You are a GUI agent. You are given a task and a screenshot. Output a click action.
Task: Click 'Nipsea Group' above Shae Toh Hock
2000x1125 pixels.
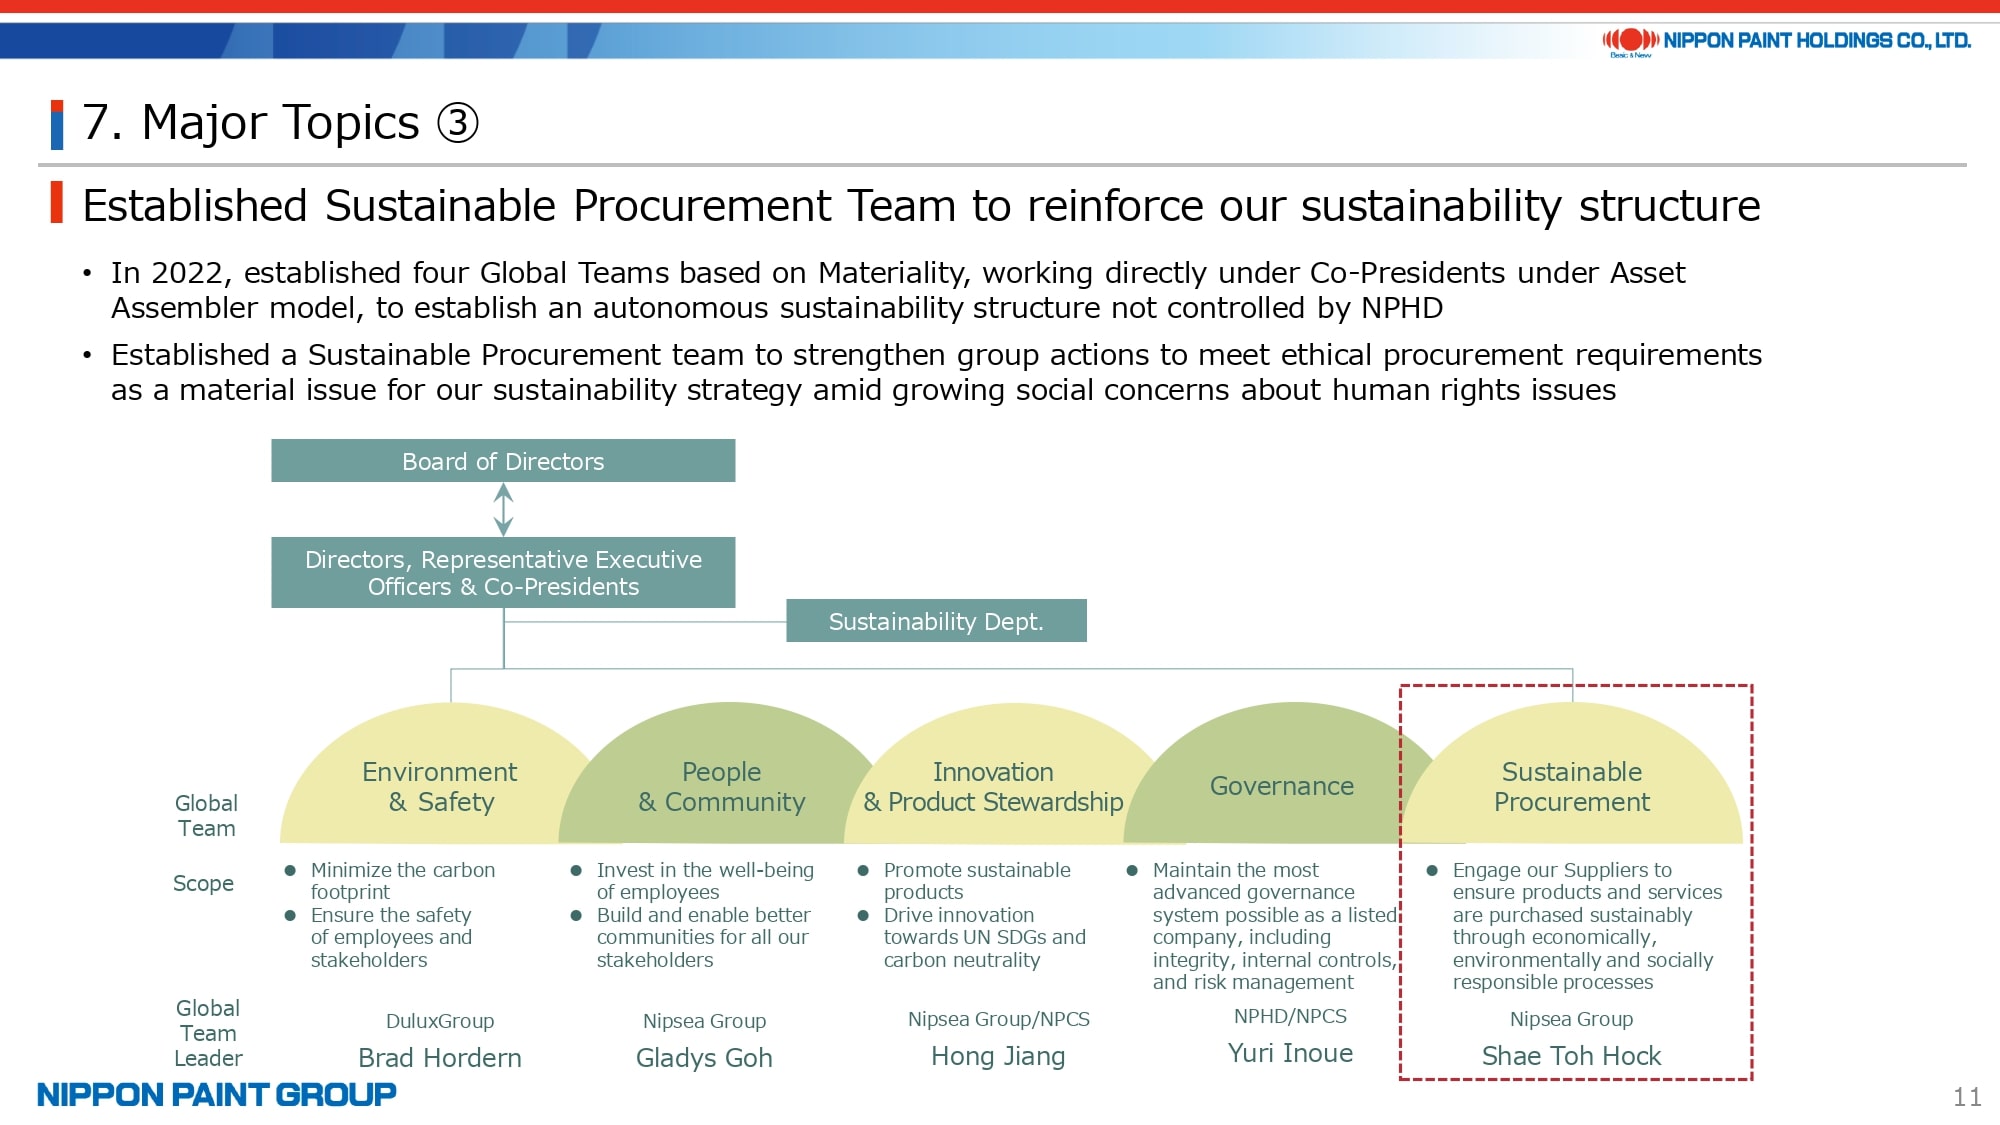1571,1019
